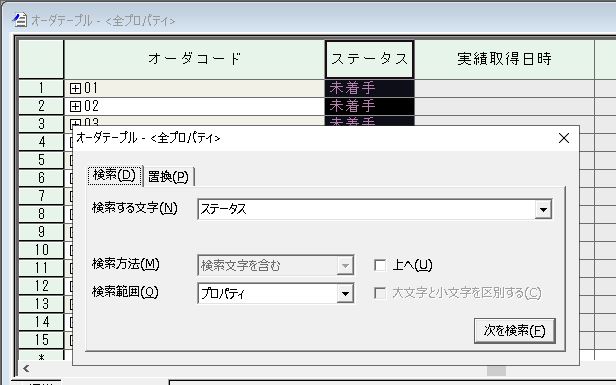Click the new-row asterisk row header

pos(41,356)
